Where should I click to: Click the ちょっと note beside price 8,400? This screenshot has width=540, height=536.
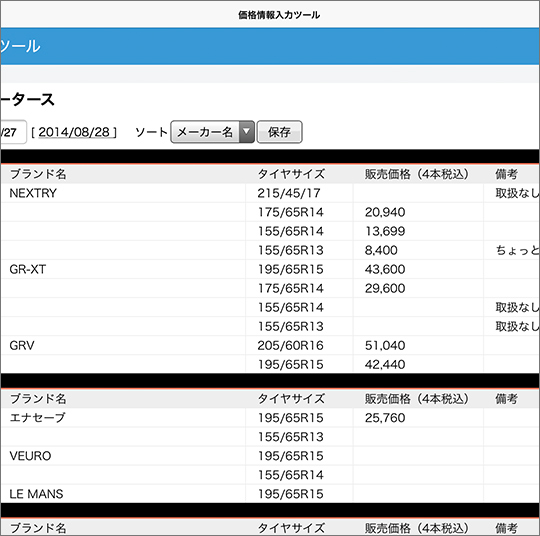517,250
